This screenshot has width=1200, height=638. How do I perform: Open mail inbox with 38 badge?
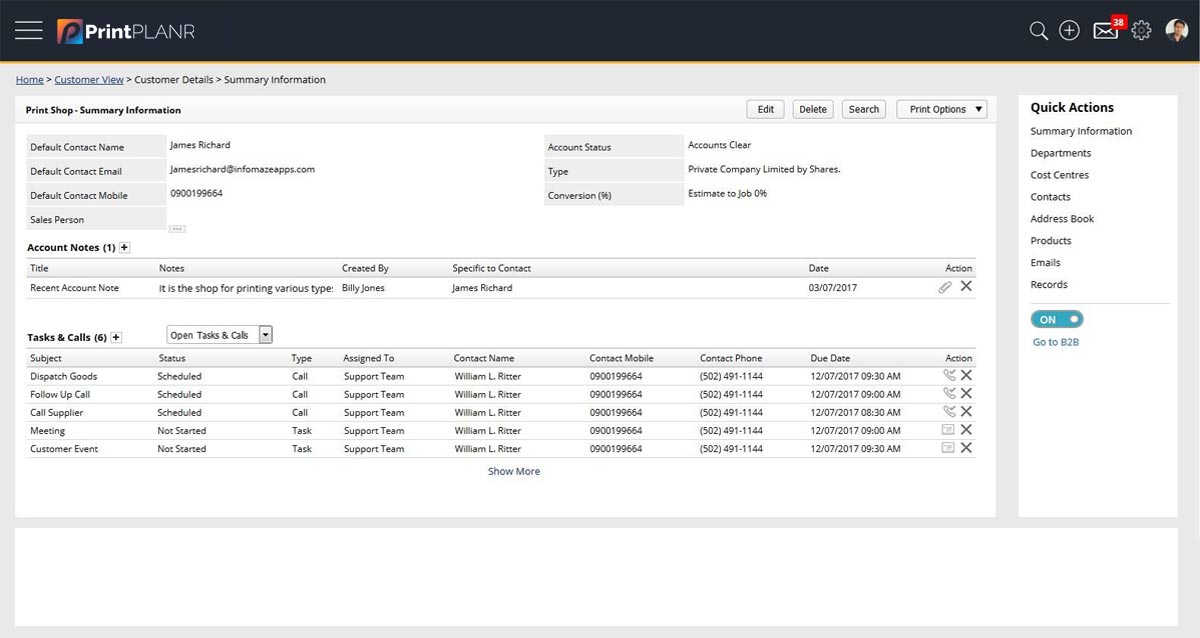1107,29
